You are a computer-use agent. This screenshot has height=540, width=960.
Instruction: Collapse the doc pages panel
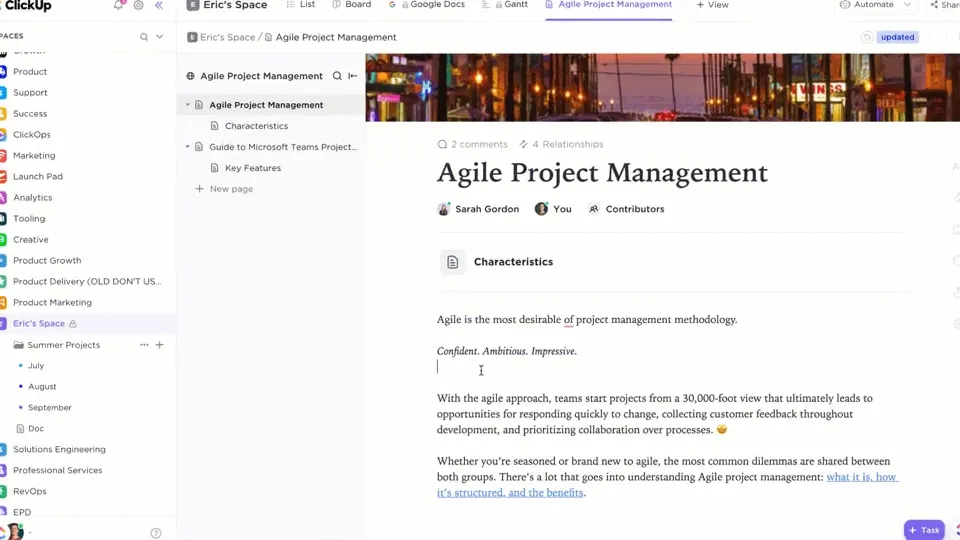[353, 76]
